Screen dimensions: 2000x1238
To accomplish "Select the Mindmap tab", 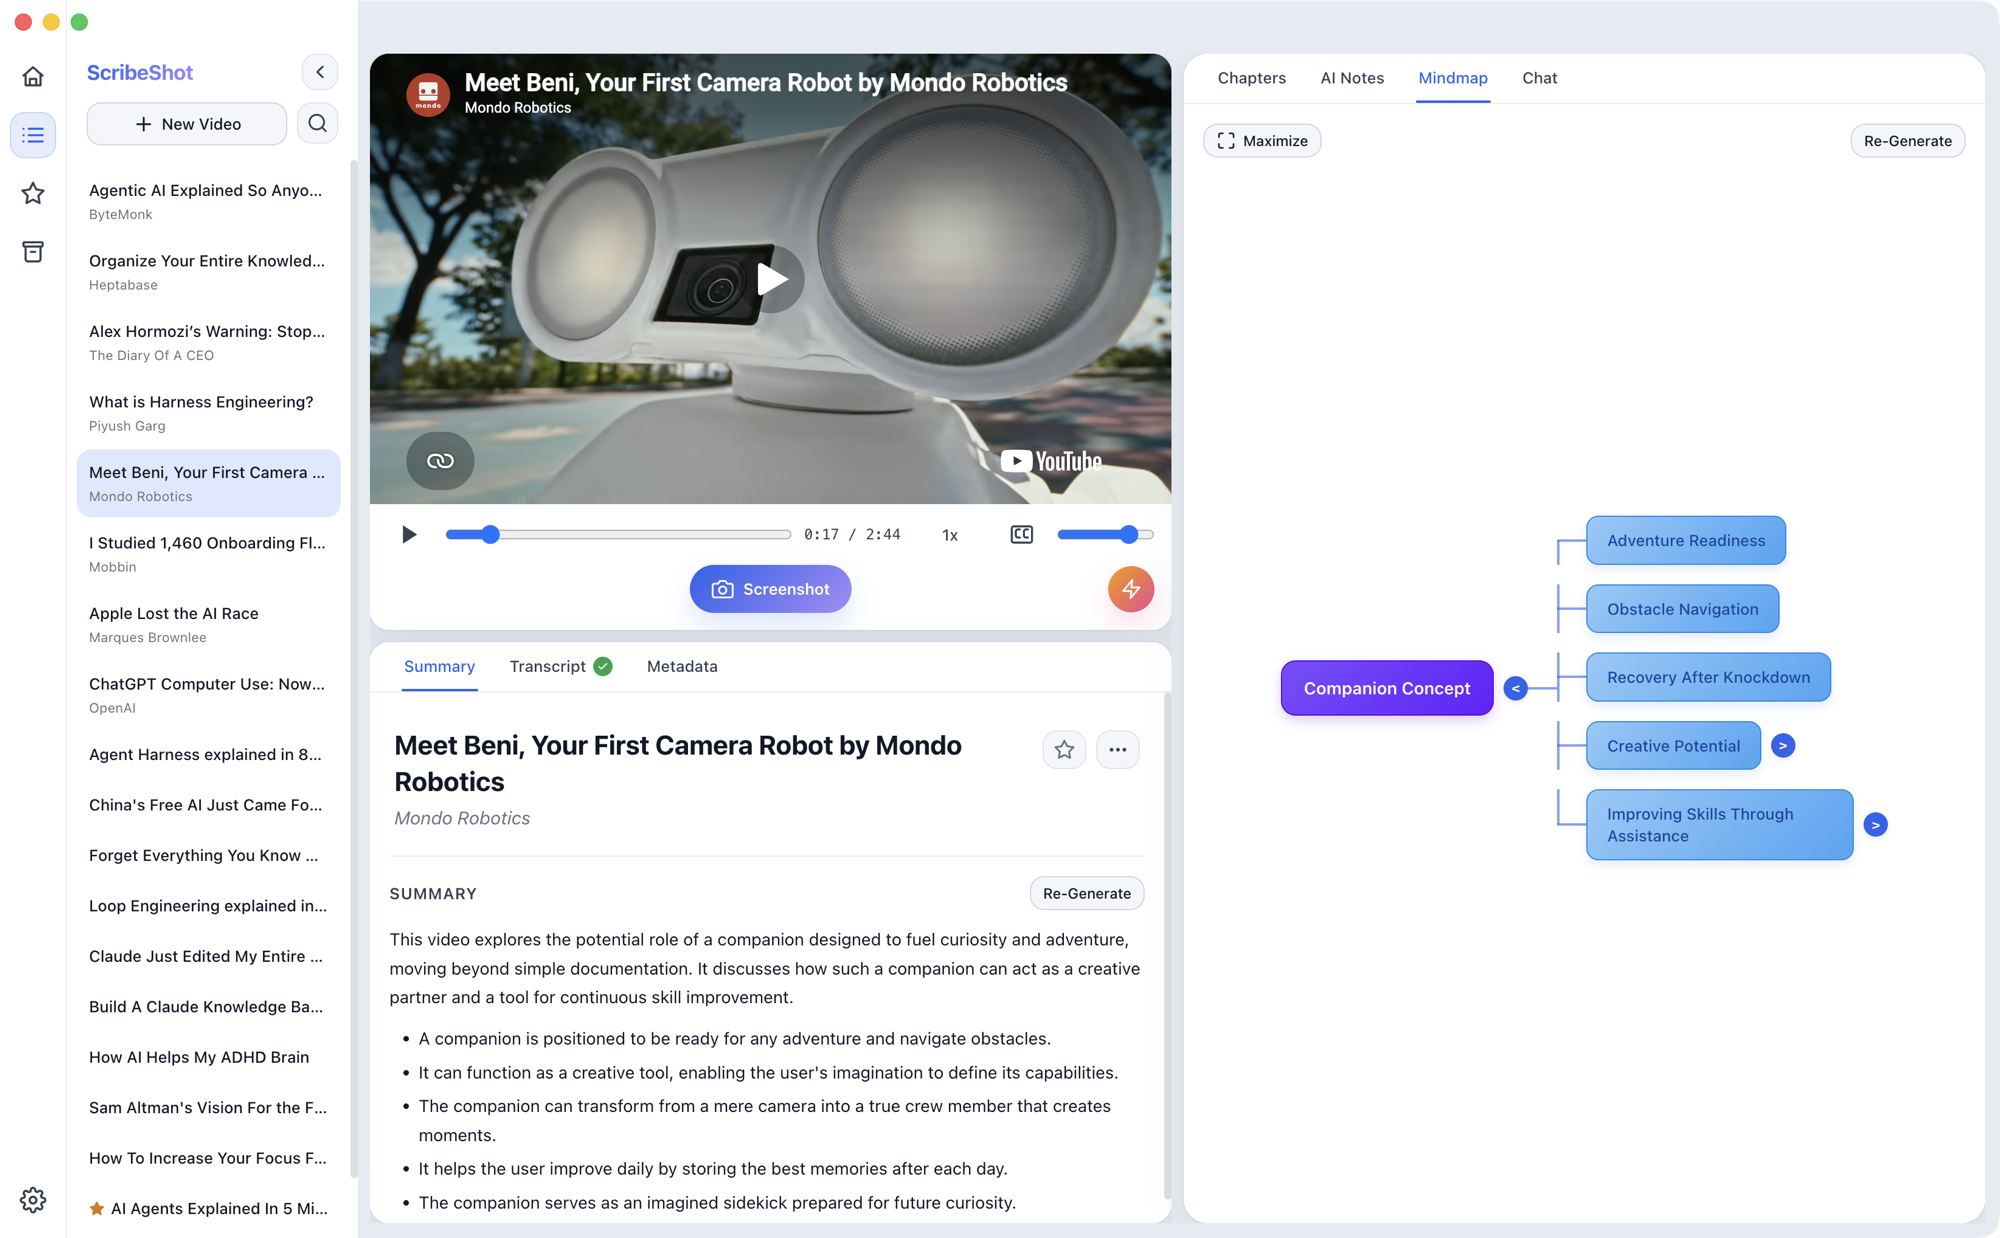I will click(x=1453, y=78).
